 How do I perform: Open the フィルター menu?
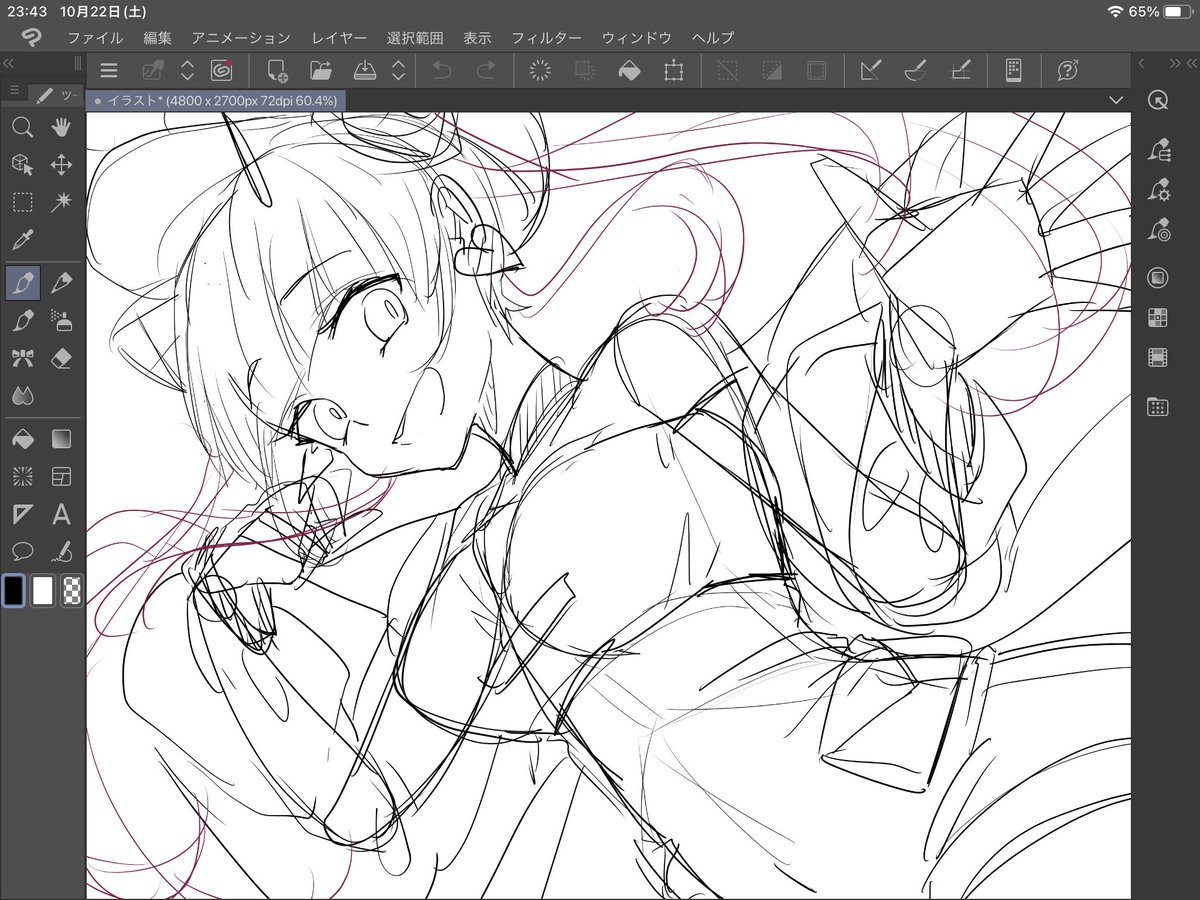coord(550,37)
